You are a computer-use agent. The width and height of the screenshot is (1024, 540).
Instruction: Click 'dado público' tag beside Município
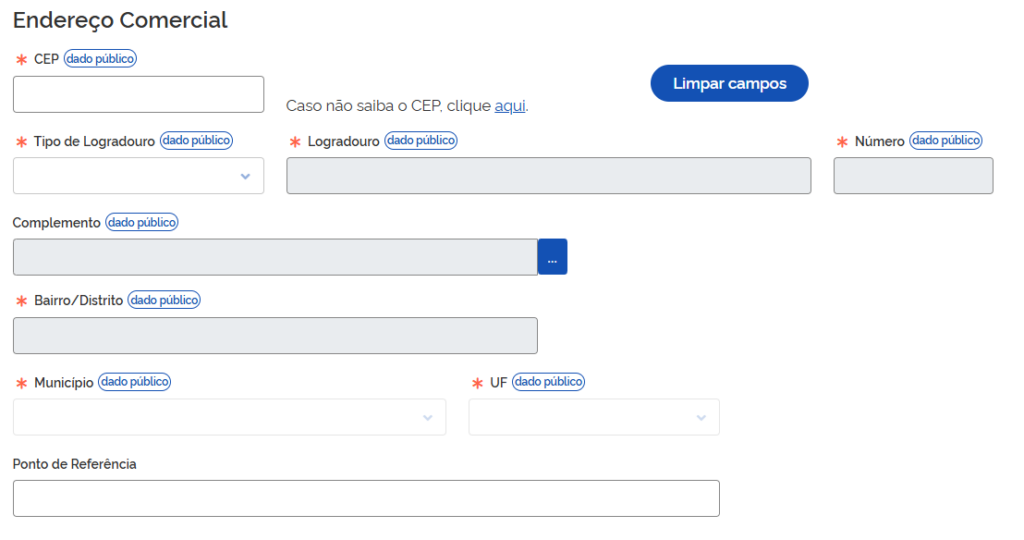coord(135,381)
